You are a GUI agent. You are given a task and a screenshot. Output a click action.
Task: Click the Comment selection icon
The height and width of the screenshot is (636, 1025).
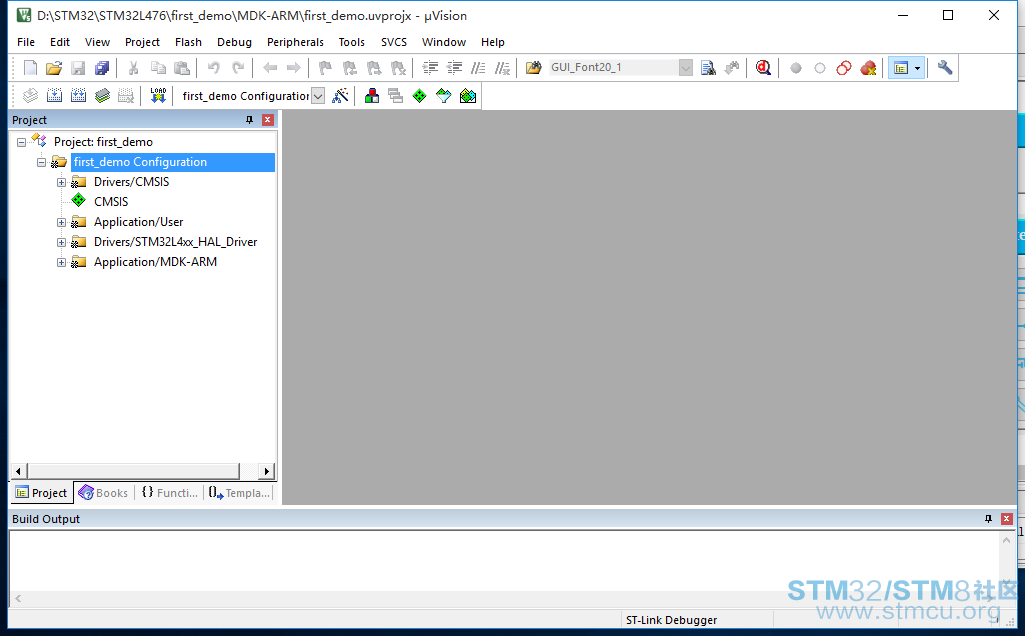coord(479,67)
